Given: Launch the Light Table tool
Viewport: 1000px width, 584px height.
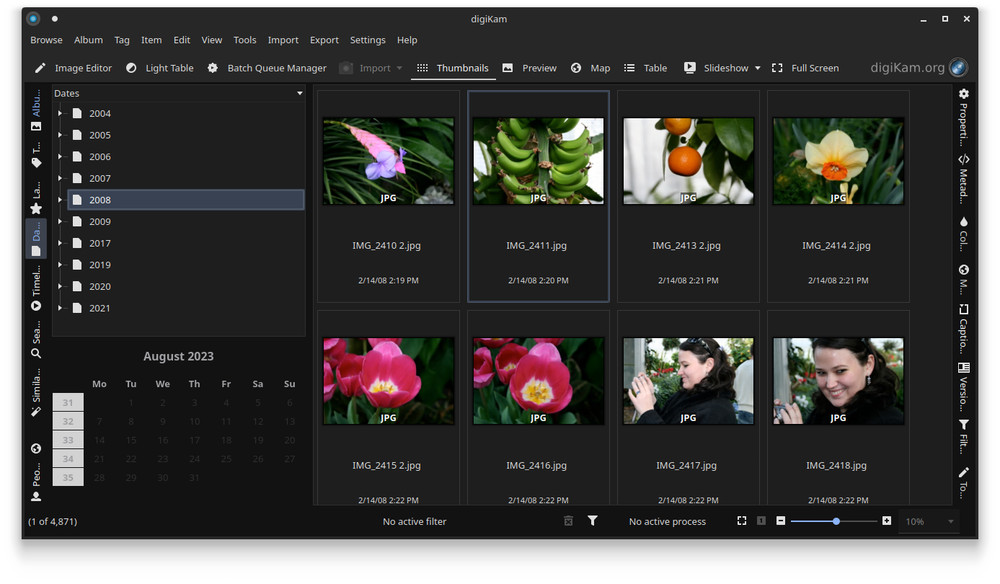Looking at the screenshot, I should tap(159, 68).
